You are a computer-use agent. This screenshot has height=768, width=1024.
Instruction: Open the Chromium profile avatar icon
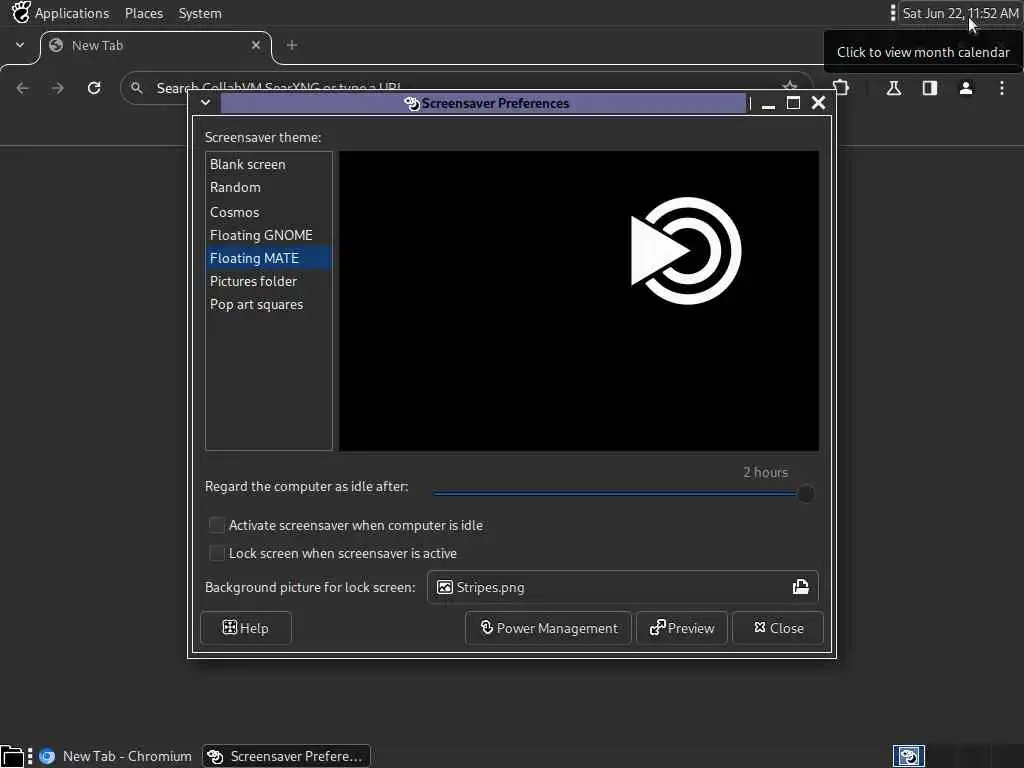[966, 88]
